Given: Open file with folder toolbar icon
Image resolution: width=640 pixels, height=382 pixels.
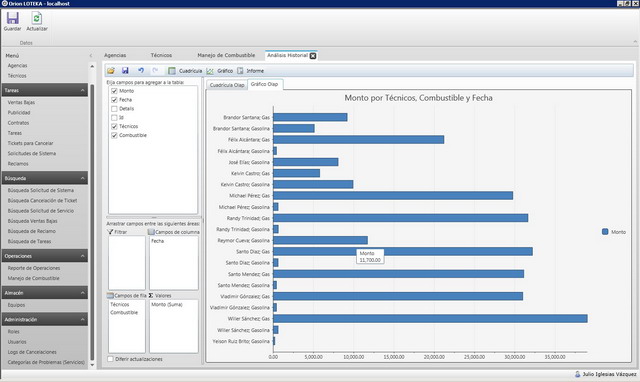Looking at the screenshot, I should 111,71.
